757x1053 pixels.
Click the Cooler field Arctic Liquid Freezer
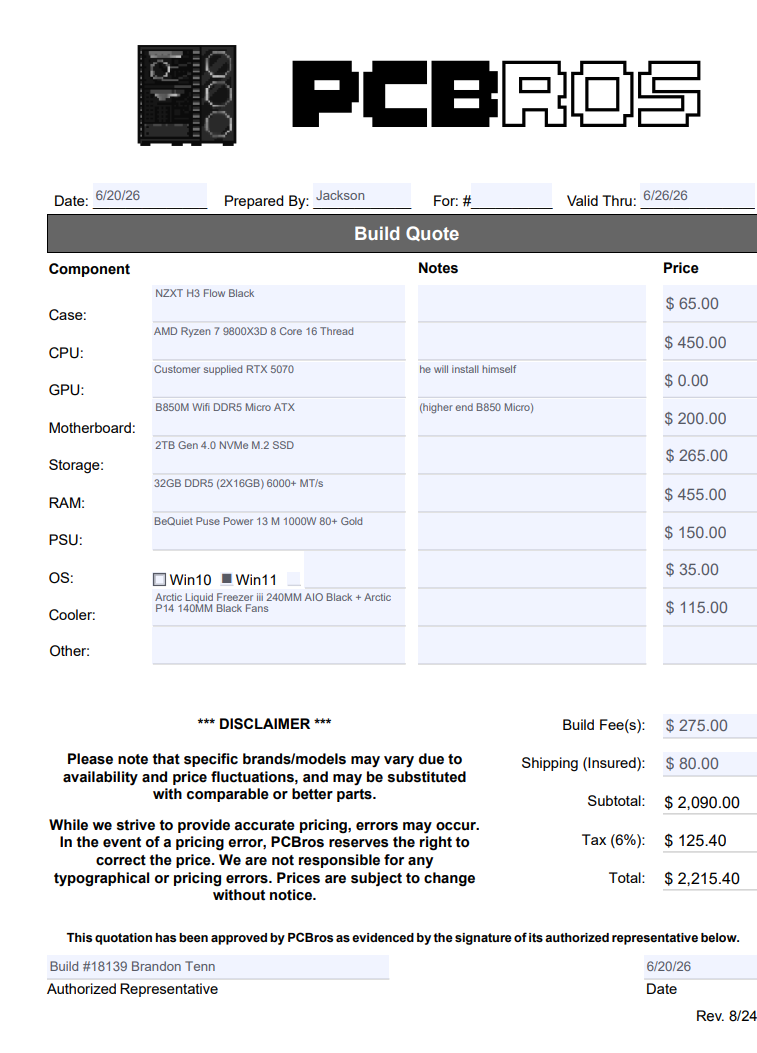point(279,607)
